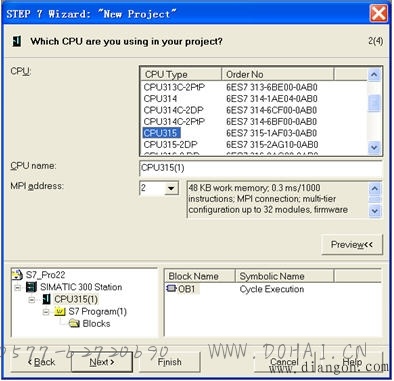Screen dimensions: 394x381
Task: Click the CPU list scrollbar thumb
Action: click(374, 103)
